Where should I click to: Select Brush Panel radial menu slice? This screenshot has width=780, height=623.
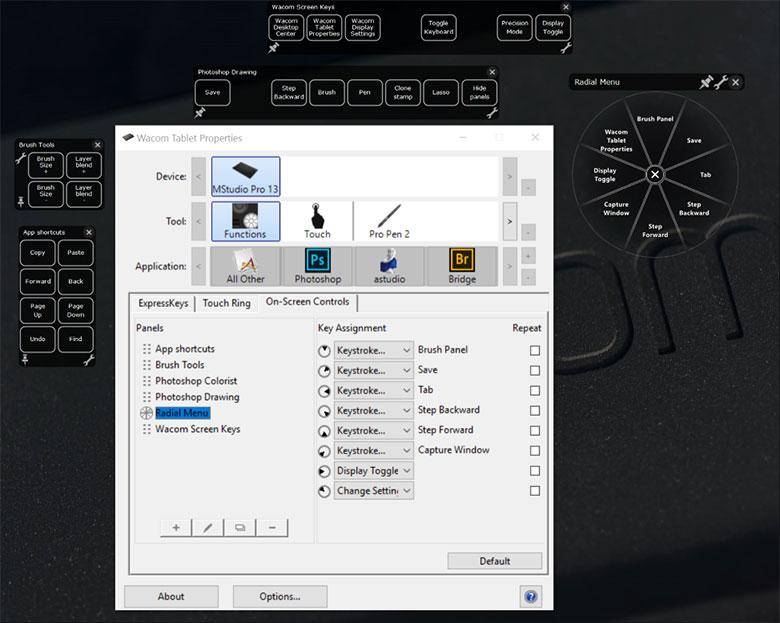(x=655, y=119)
